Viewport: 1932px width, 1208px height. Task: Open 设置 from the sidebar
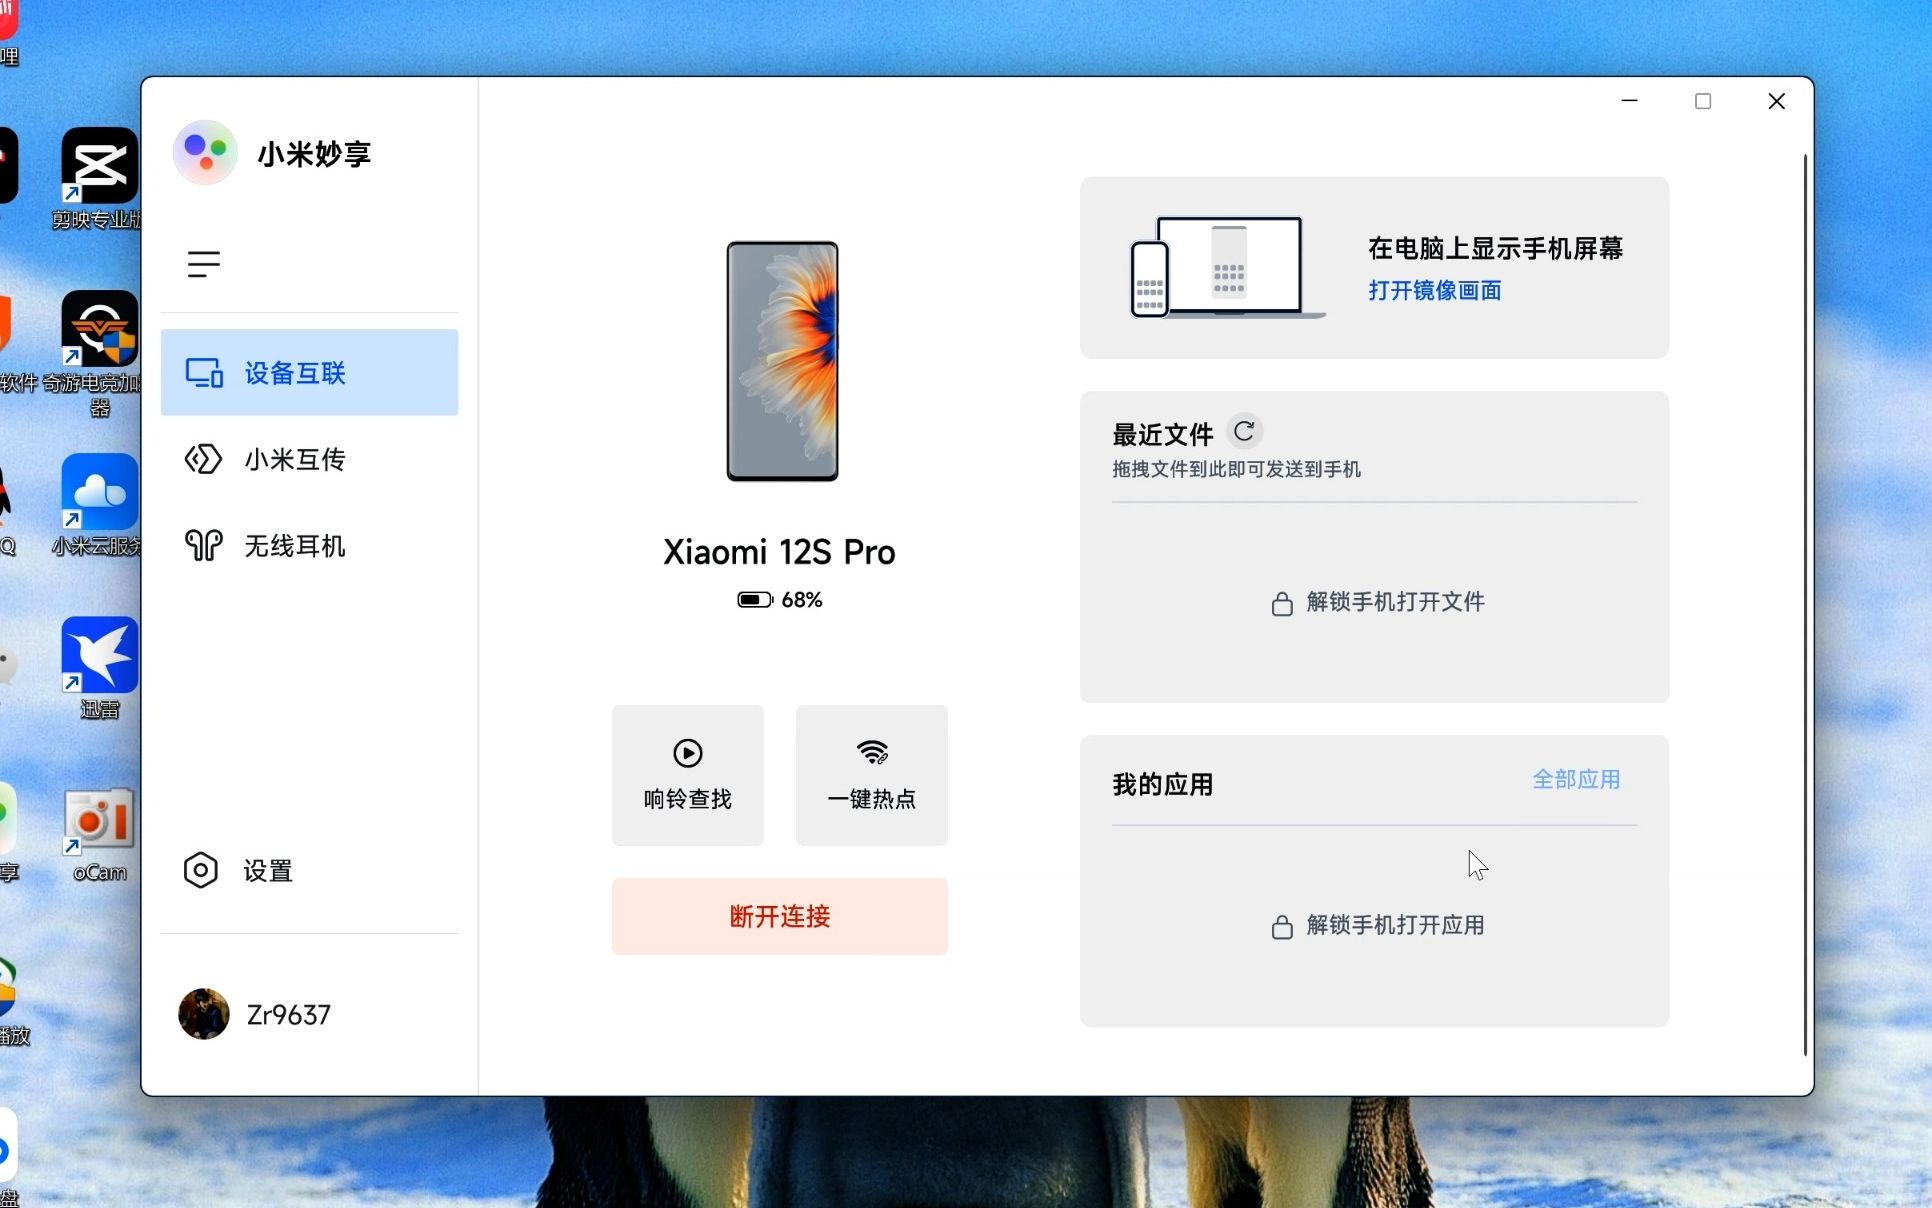[240, 870]
